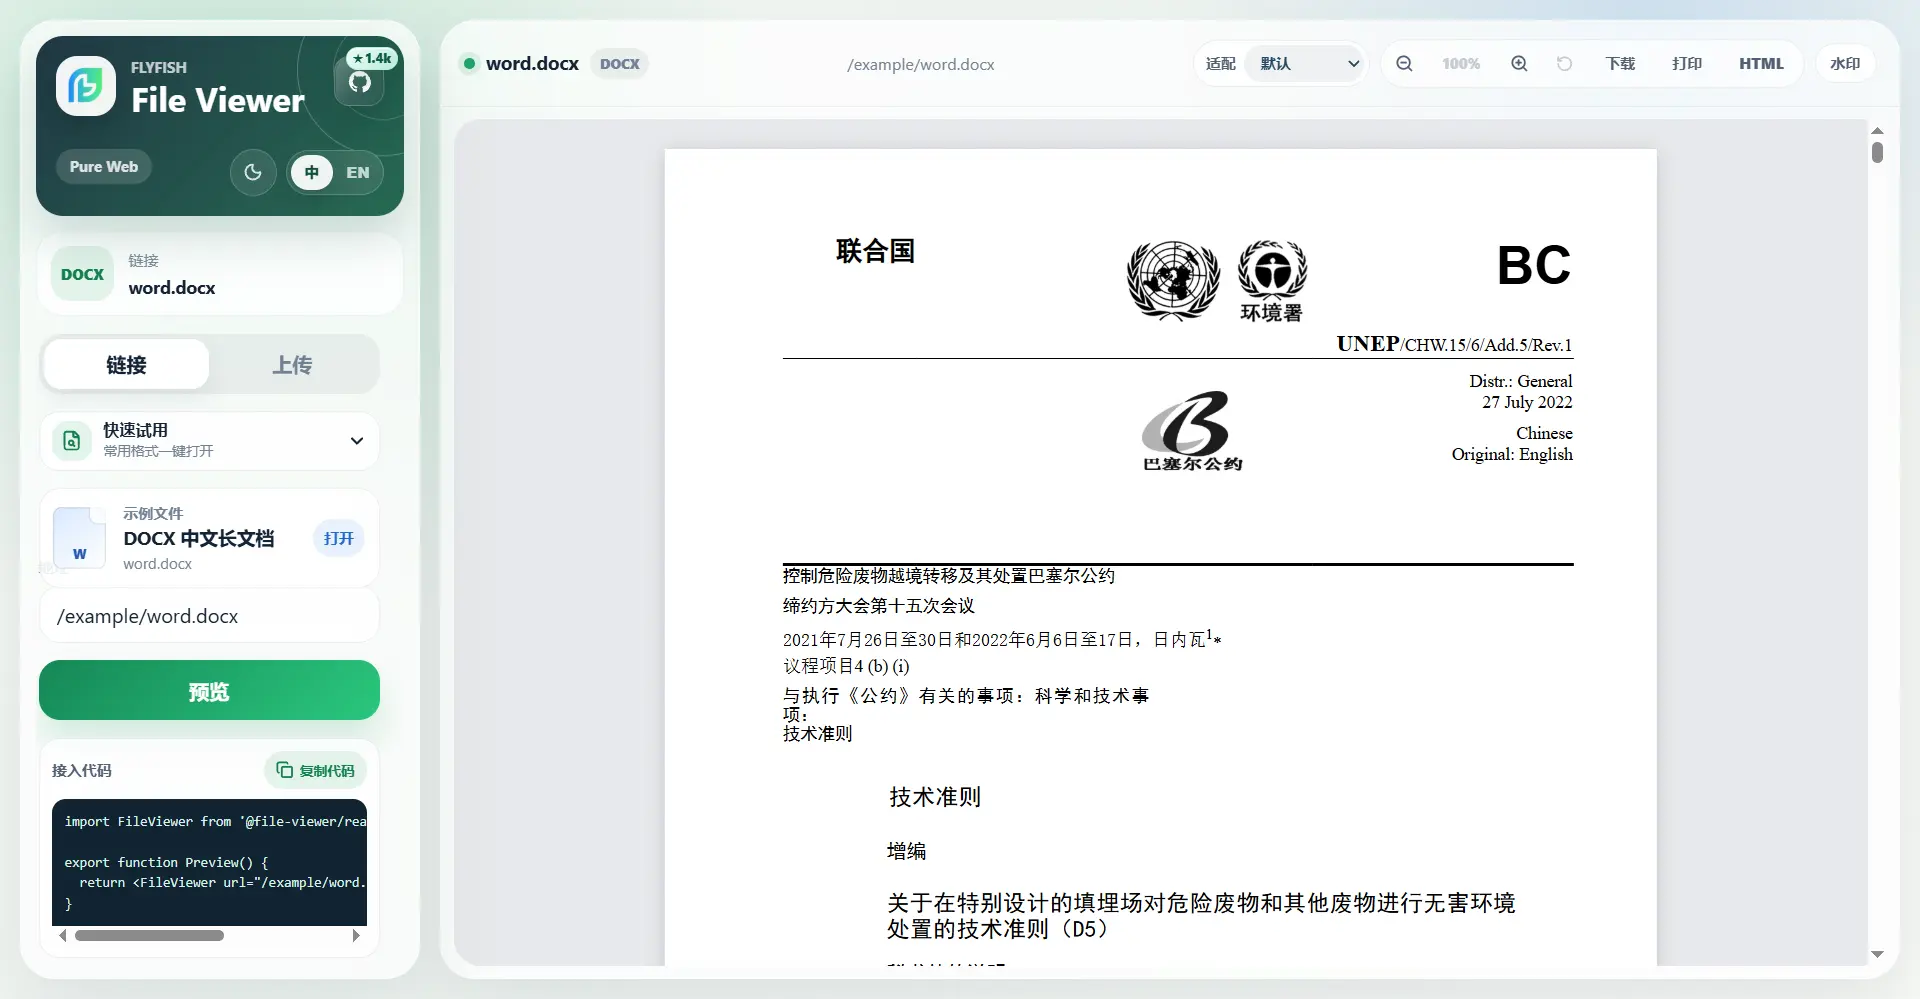Click right arrow of code scrollbar
The image size is (1920, 999).
click(356, 936)
